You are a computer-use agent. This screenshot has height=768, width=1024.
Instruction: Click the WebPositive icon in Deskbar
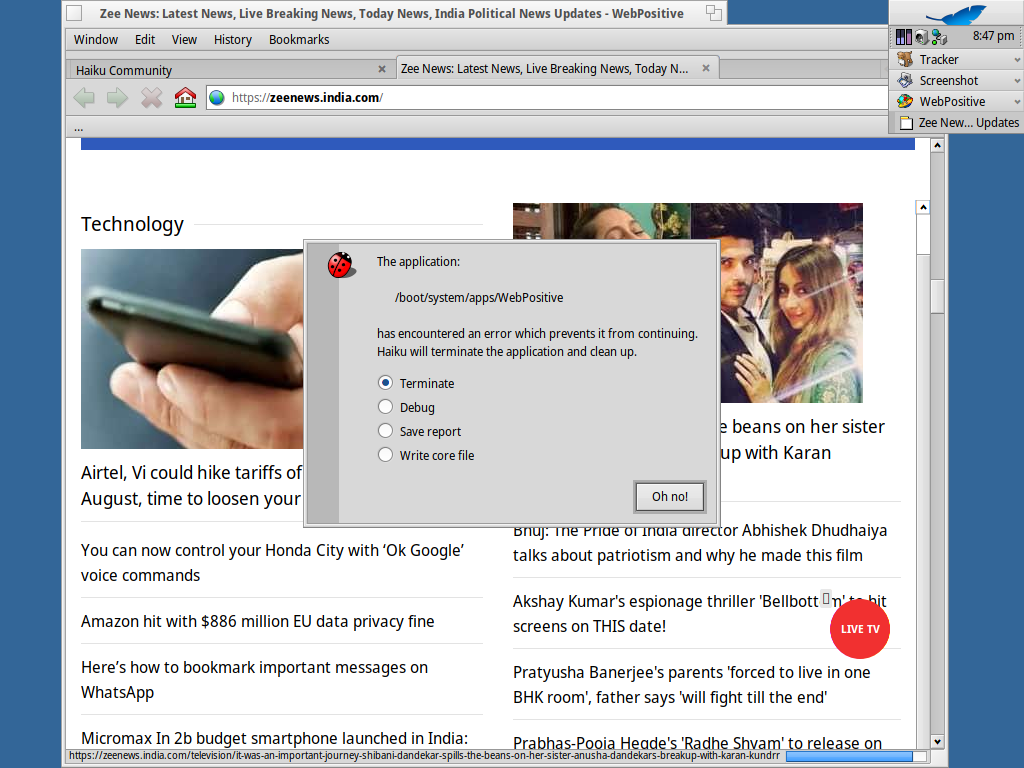click(x=905, y=101)
